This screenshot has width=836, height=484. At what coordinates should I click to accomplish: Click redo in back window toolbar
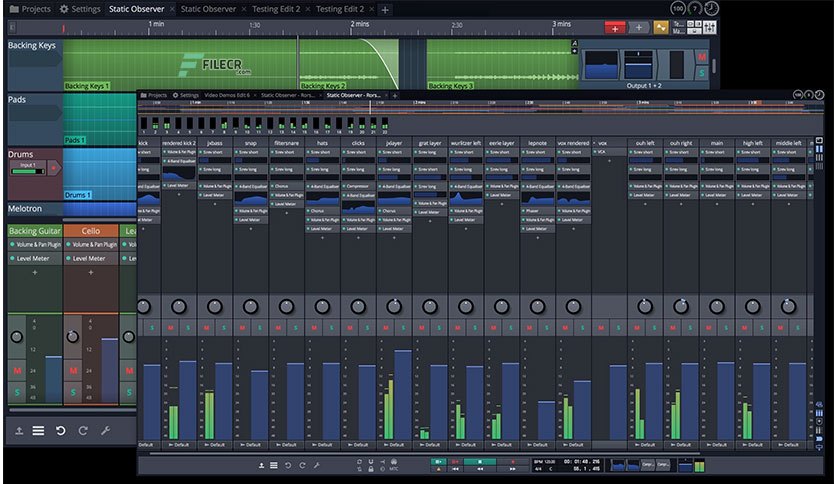point(83,431)
